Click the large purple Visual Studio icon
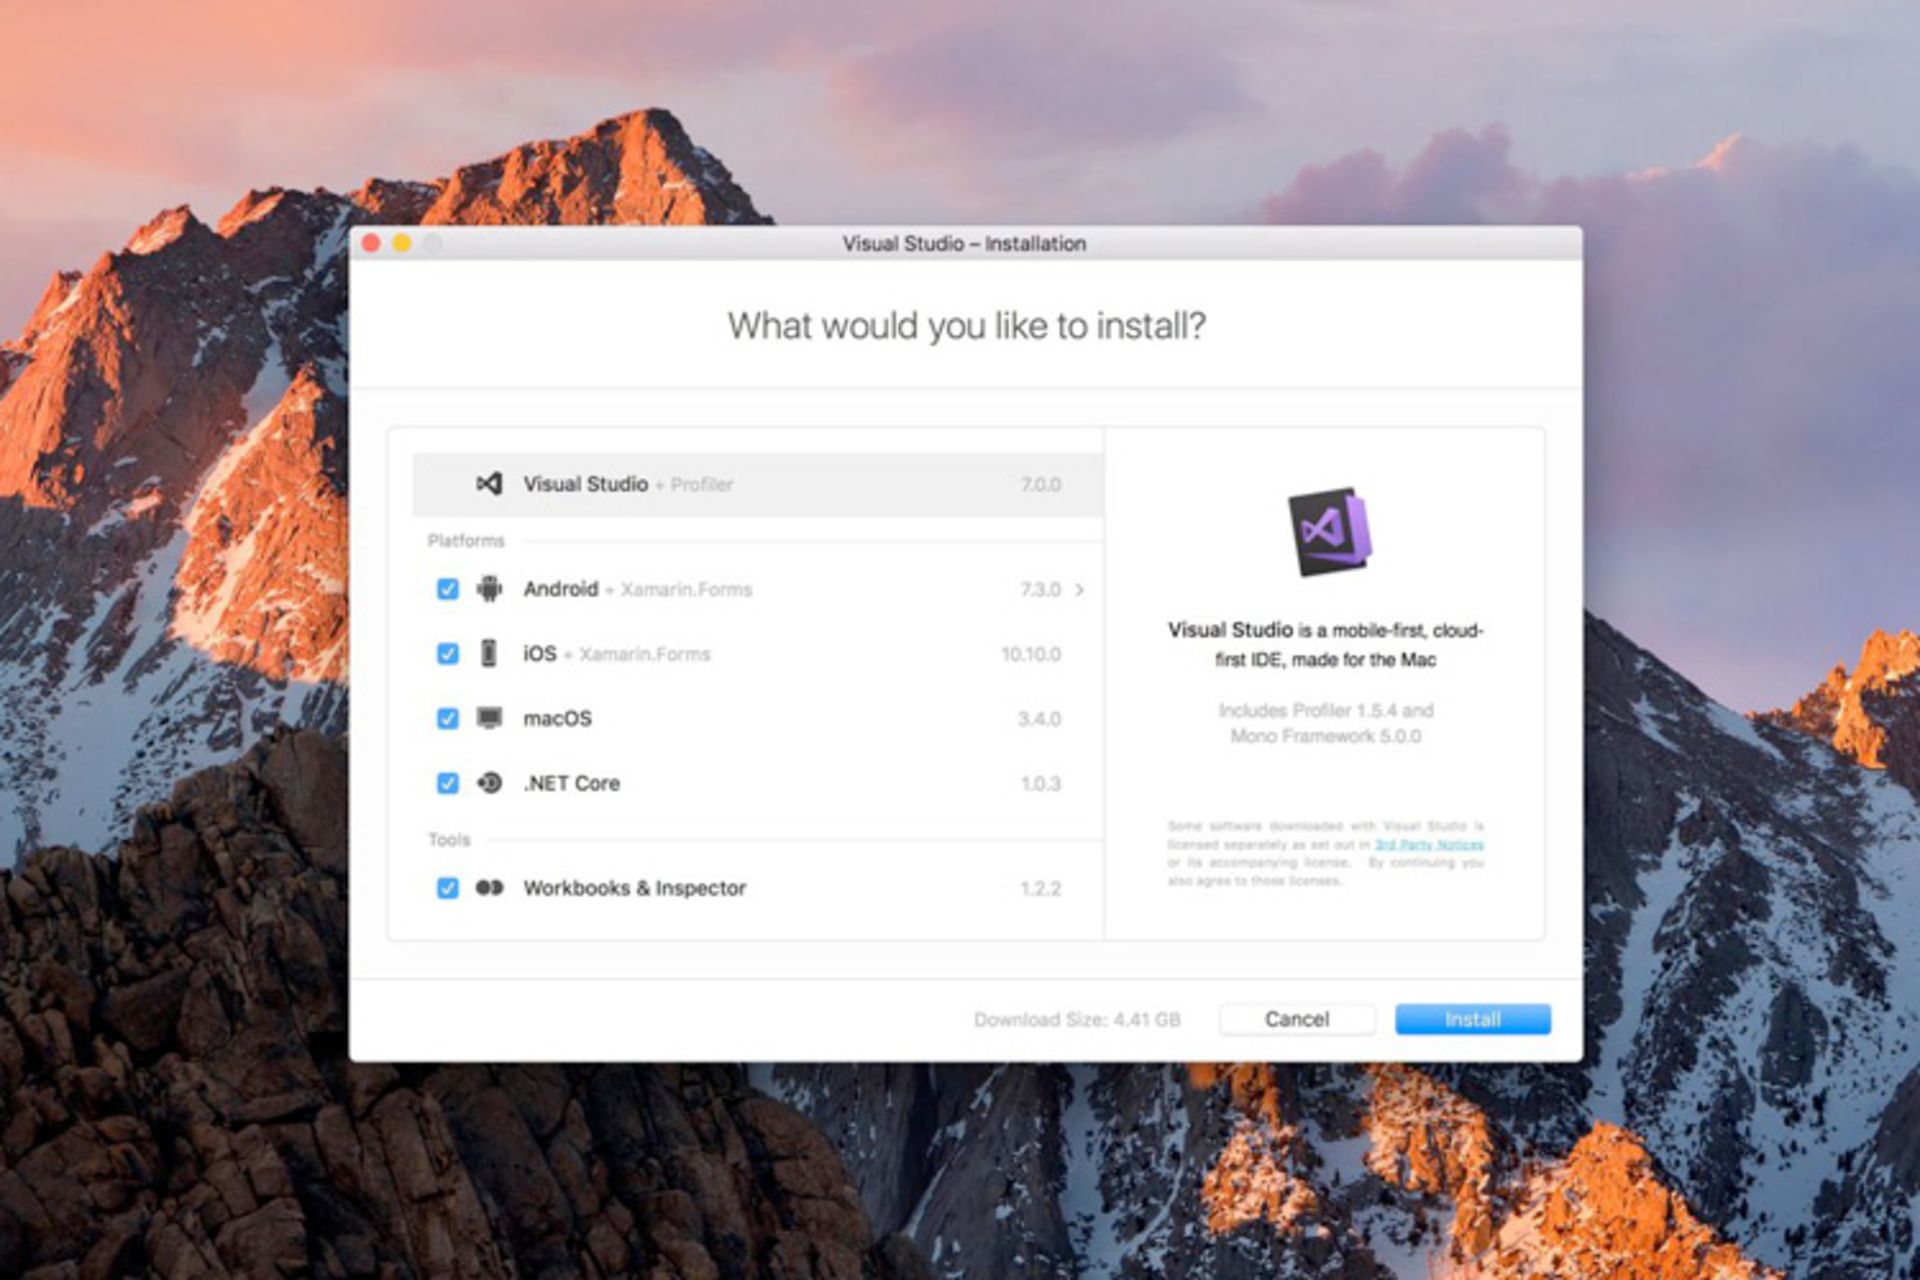Viewport: 1920px width, 1280px height. click(x=1328, y=531)
